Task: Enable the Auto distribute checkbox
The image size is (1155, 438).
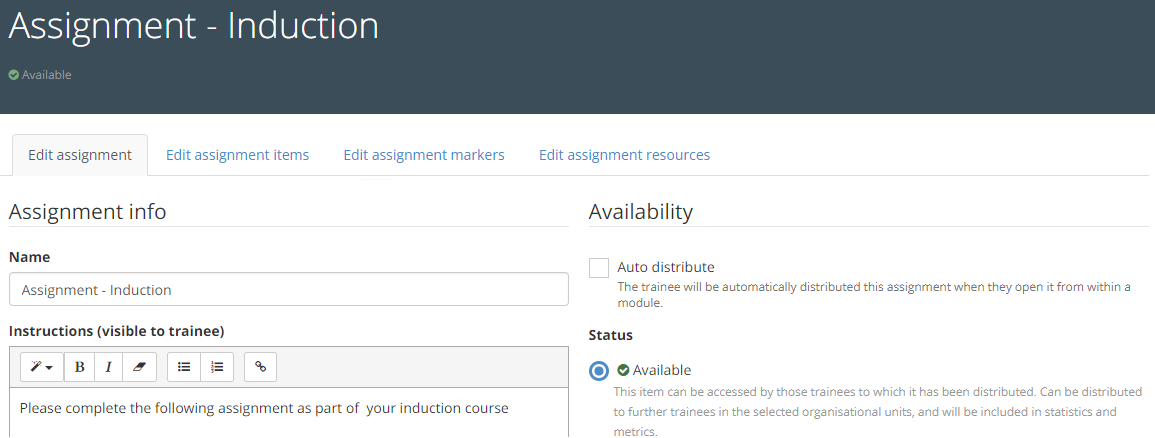Action: [599, 268]
